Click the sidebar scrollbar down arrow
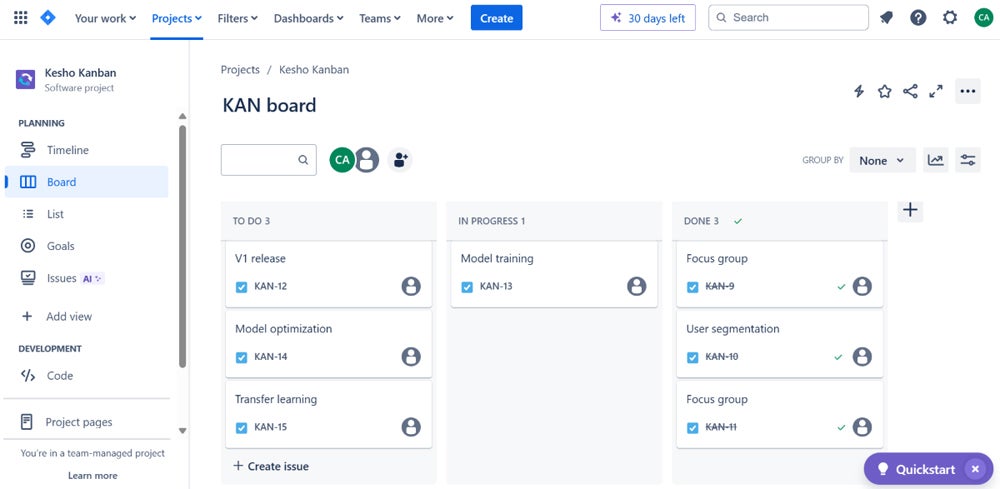Viewport: 1000px width, 489px height. click(x=182, y=430)
